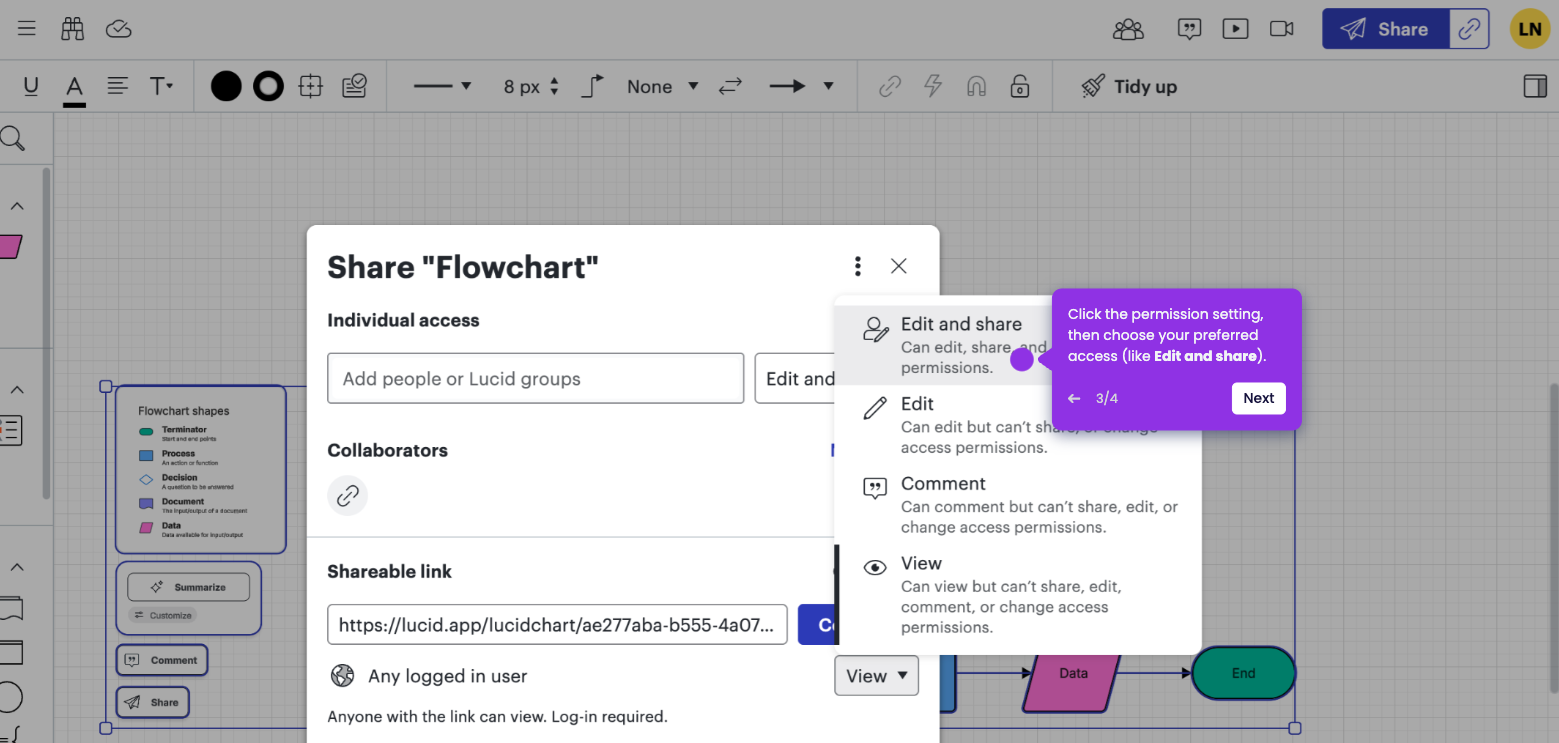Open the text options T dropdown
The image size is (1559, 743).
[161, 86]
